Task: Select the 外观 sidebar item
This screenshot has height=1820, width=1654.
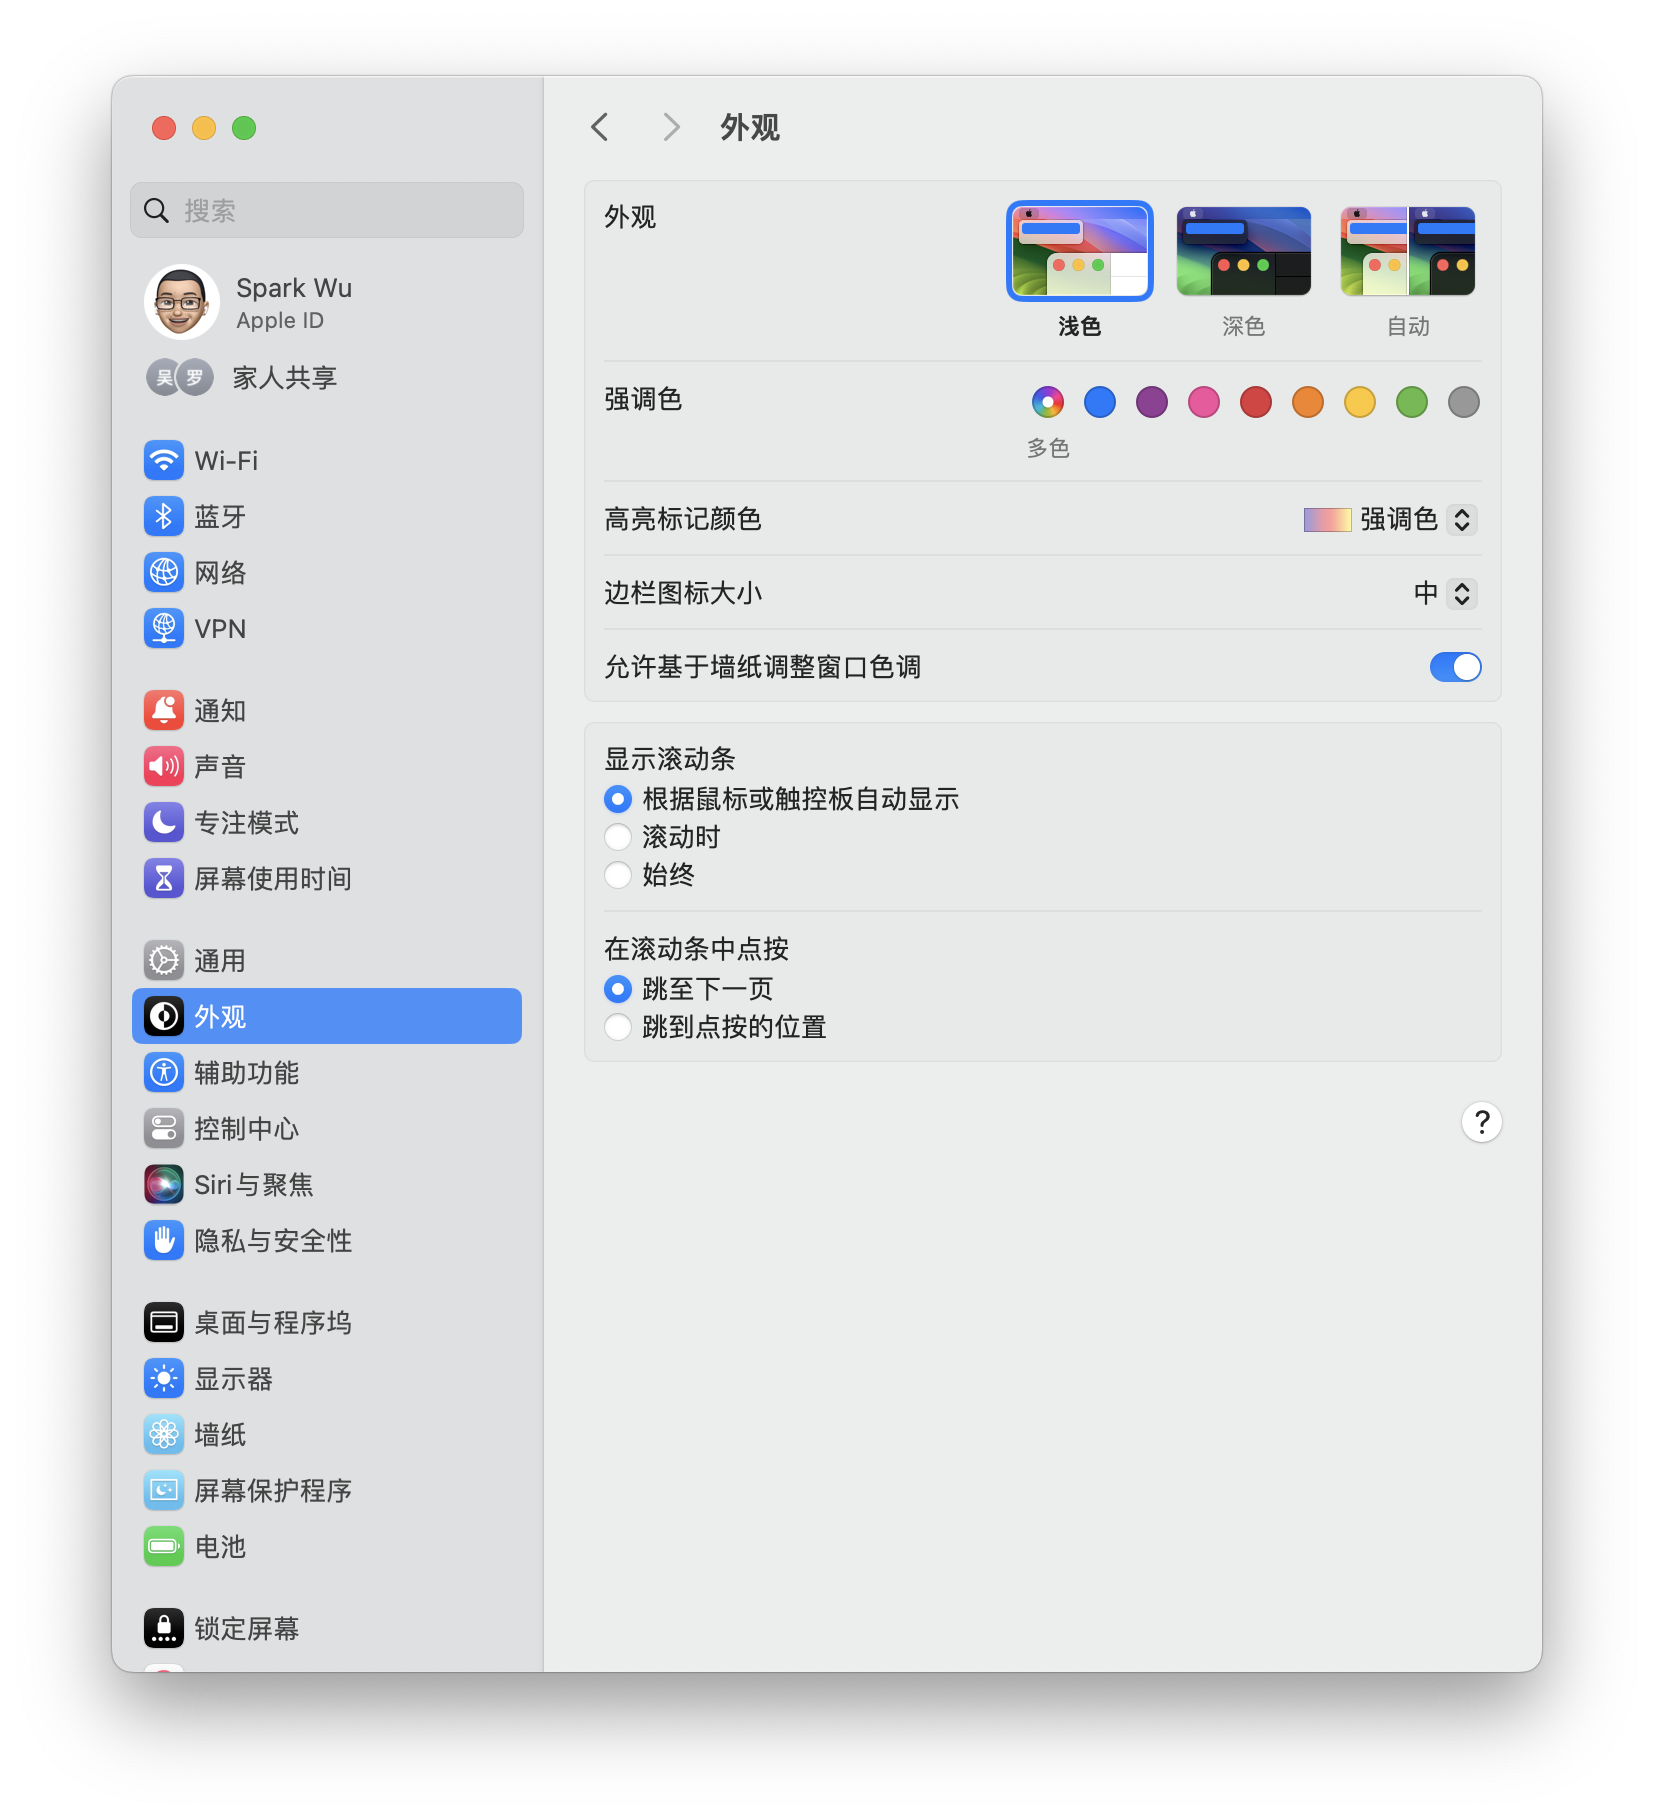Action: coord(327,1016)
